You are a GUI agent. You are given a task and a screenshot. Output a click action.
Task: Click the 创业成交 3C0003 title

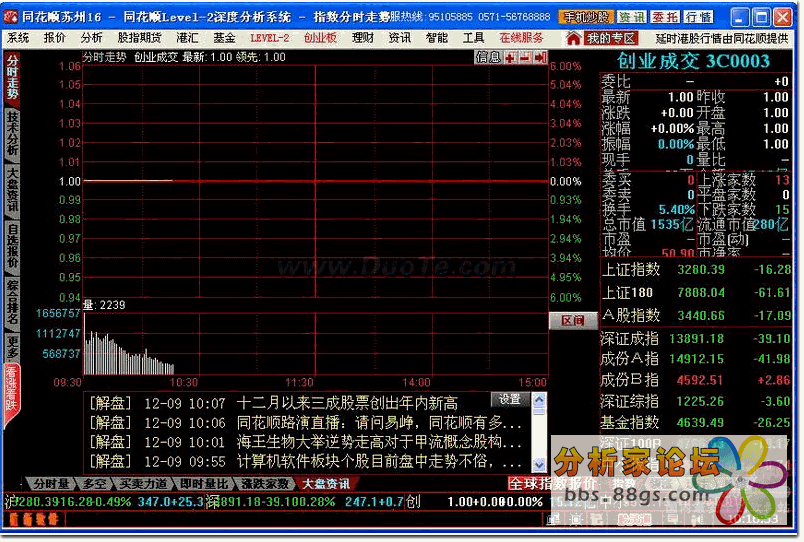click(x=693, y=61)
